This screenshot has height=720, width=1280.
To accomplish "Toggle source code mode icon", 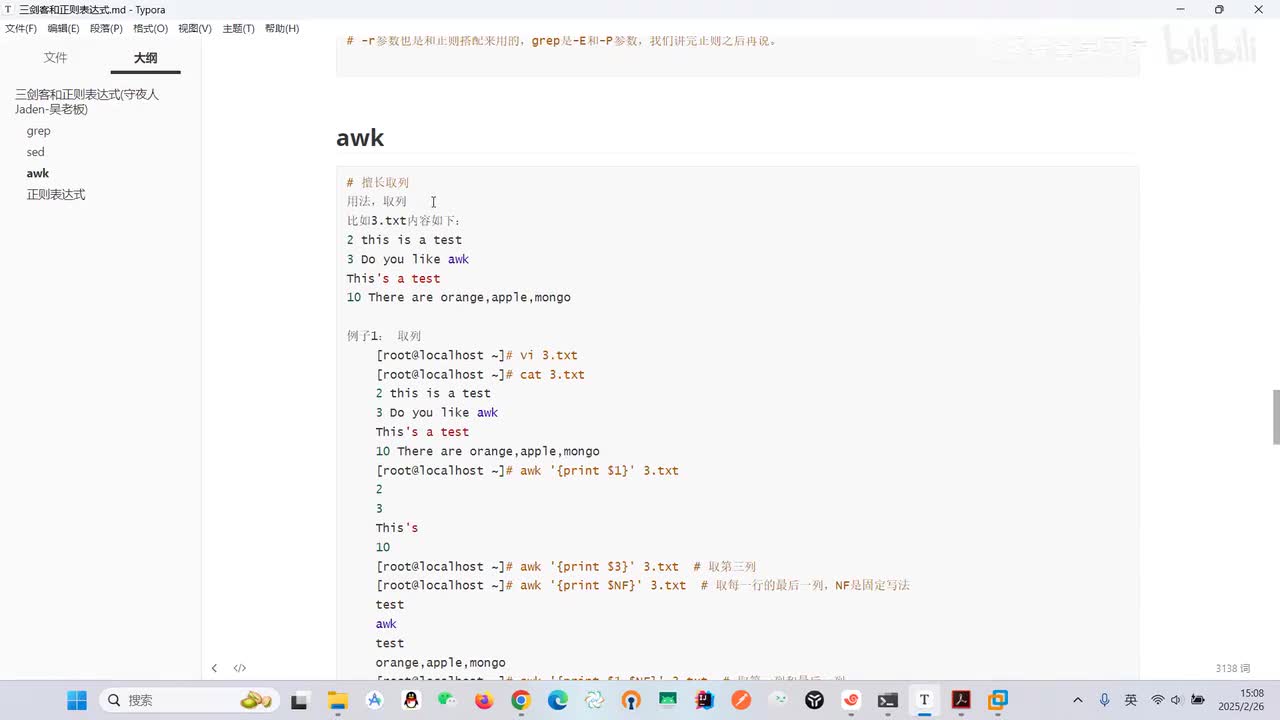I will pos(240,668).
